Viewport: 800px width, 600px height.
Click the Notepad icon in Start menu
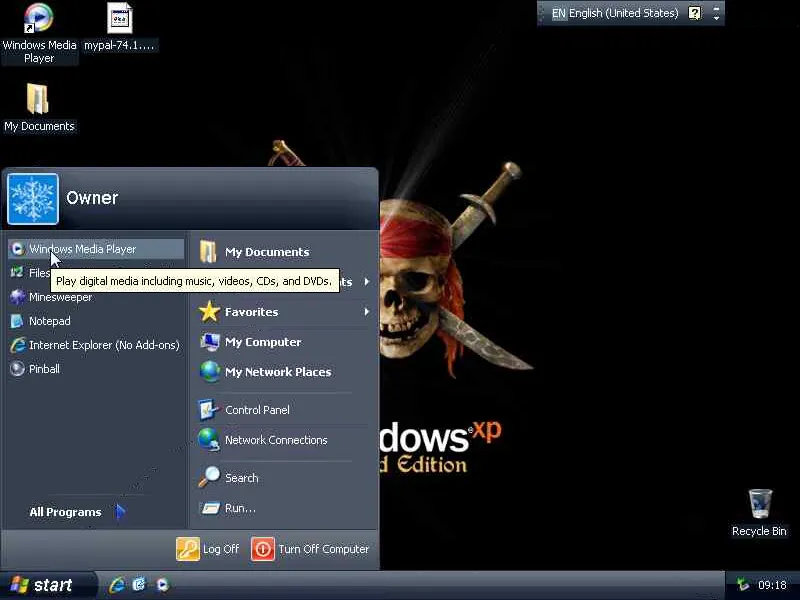[17, 321]
